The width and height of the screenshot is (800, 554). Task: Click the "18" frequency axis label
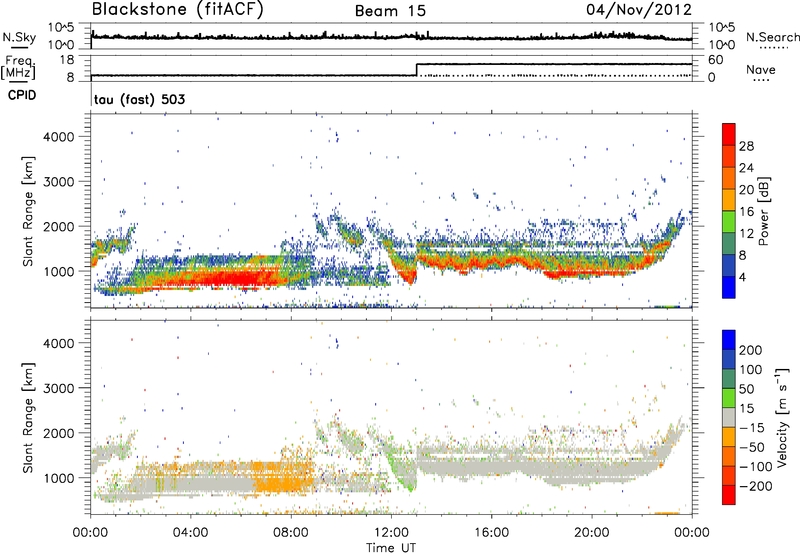67,60
